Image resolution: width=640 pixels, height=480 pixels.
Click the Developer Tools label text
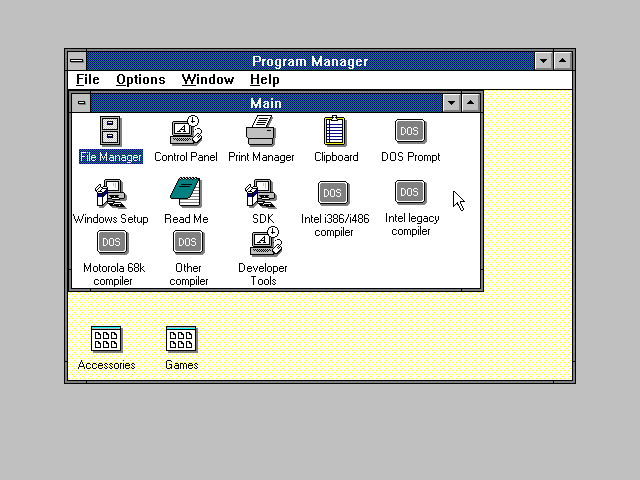click(x=263, y=274)
